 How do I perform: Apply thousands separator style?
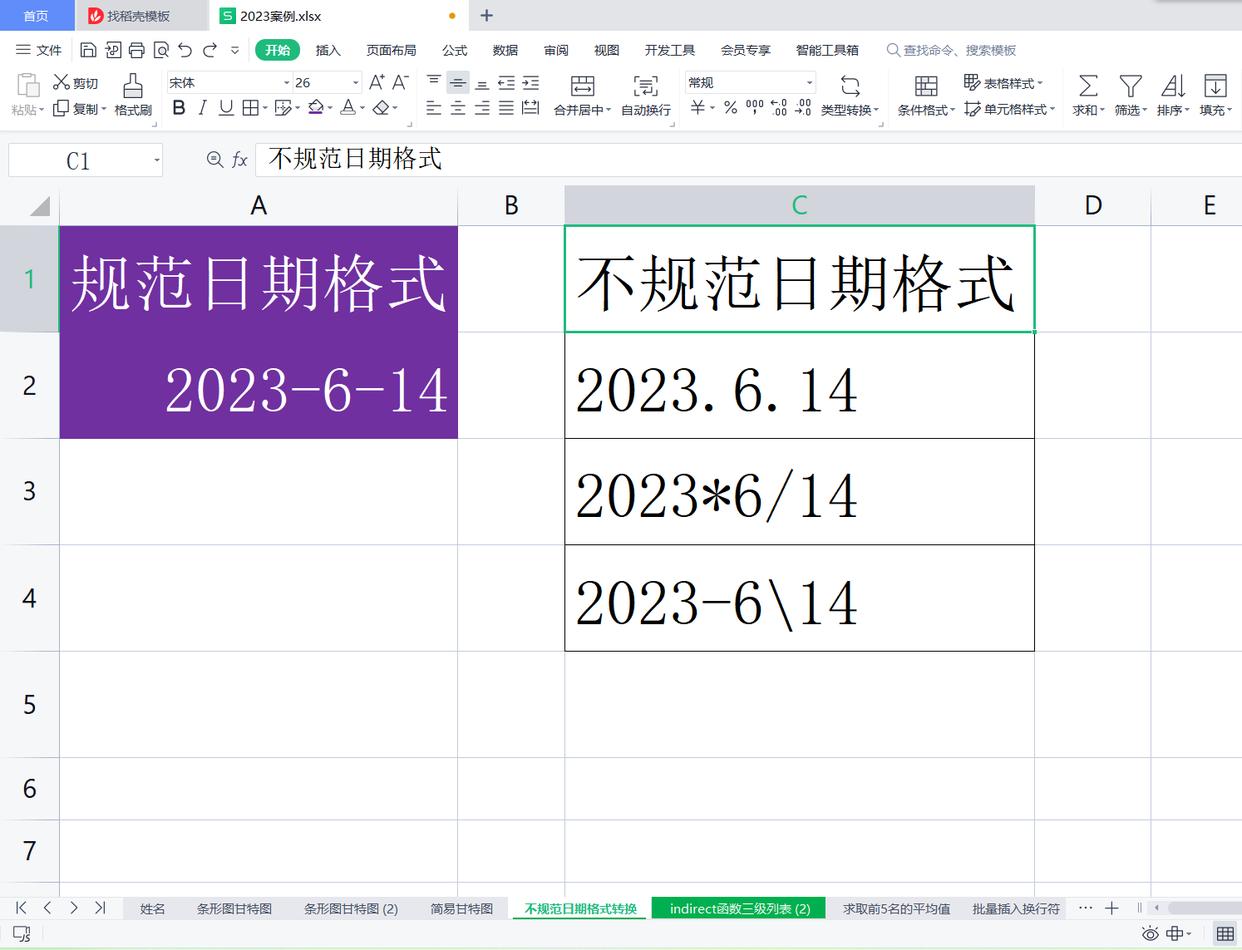coord(755,108)
